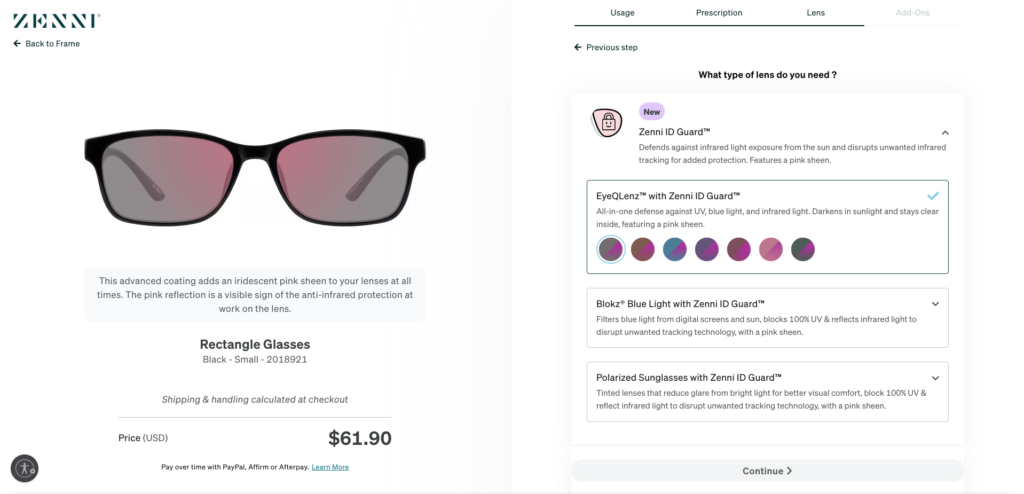This screenshot has height=494, width=1024.
Task: Expand Polarized Sunglasses with Zenni ID Guard
Action: pyautogui.click(x=935, y=378)
